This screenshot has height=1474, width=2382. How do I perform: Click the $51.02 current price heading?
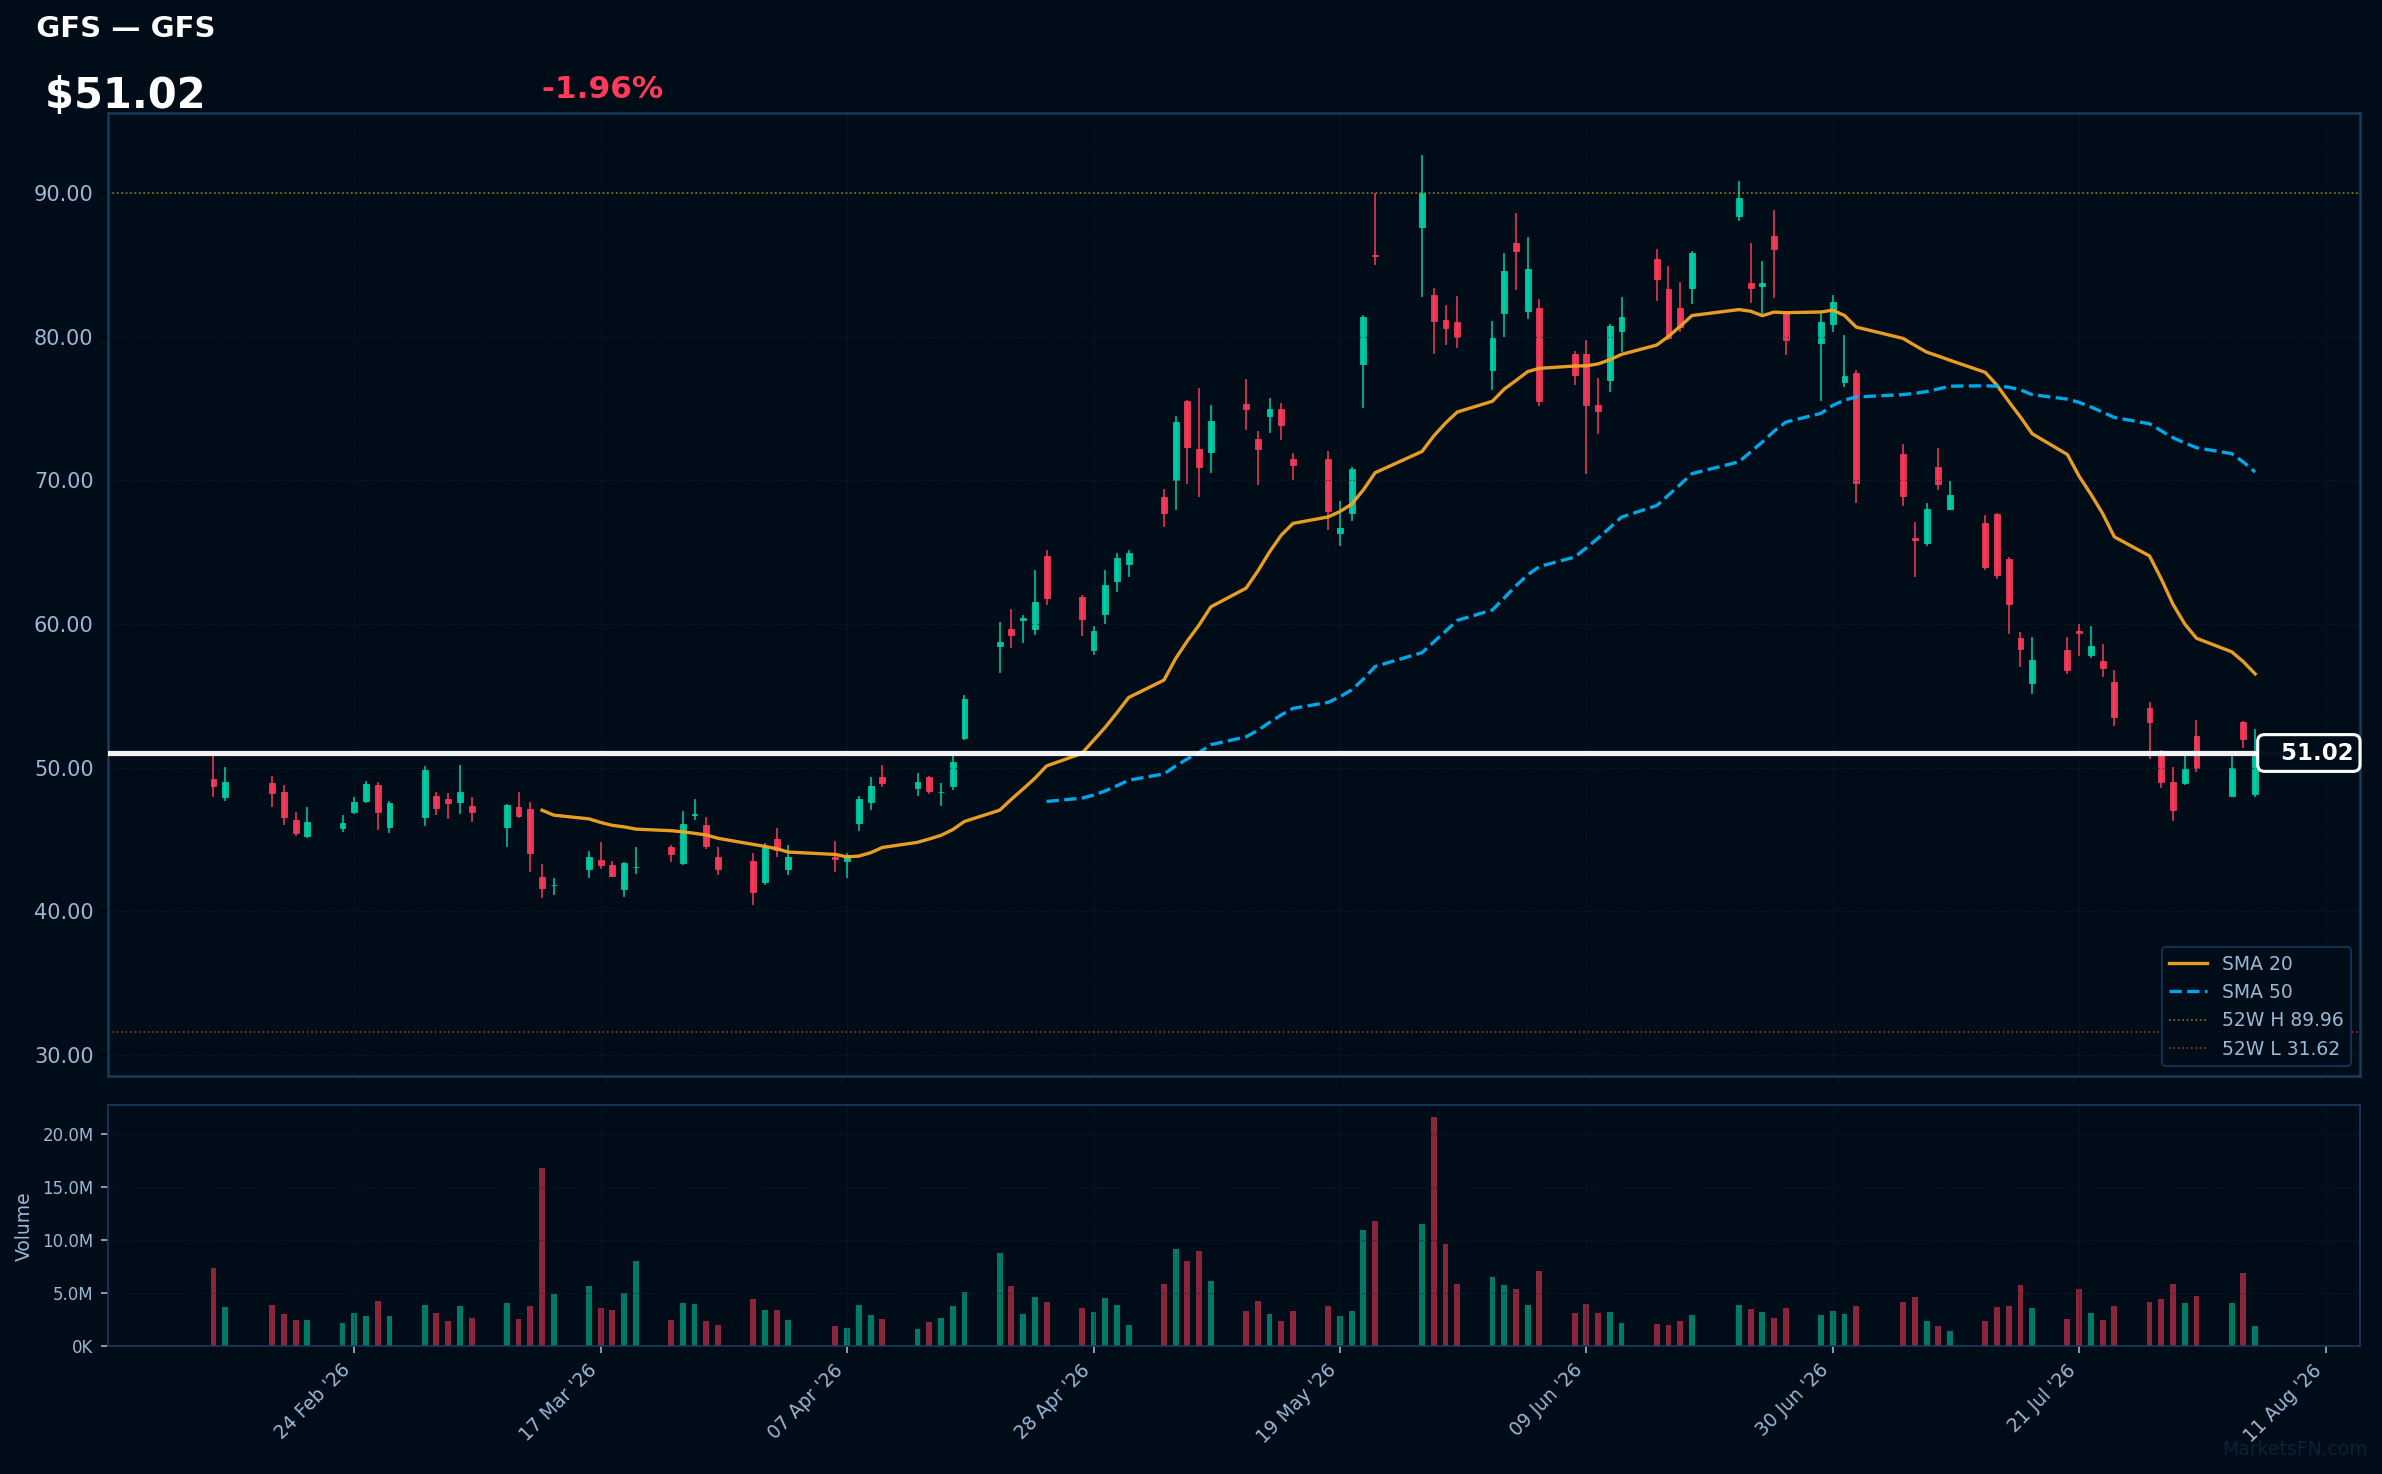(x=125, y=94)
